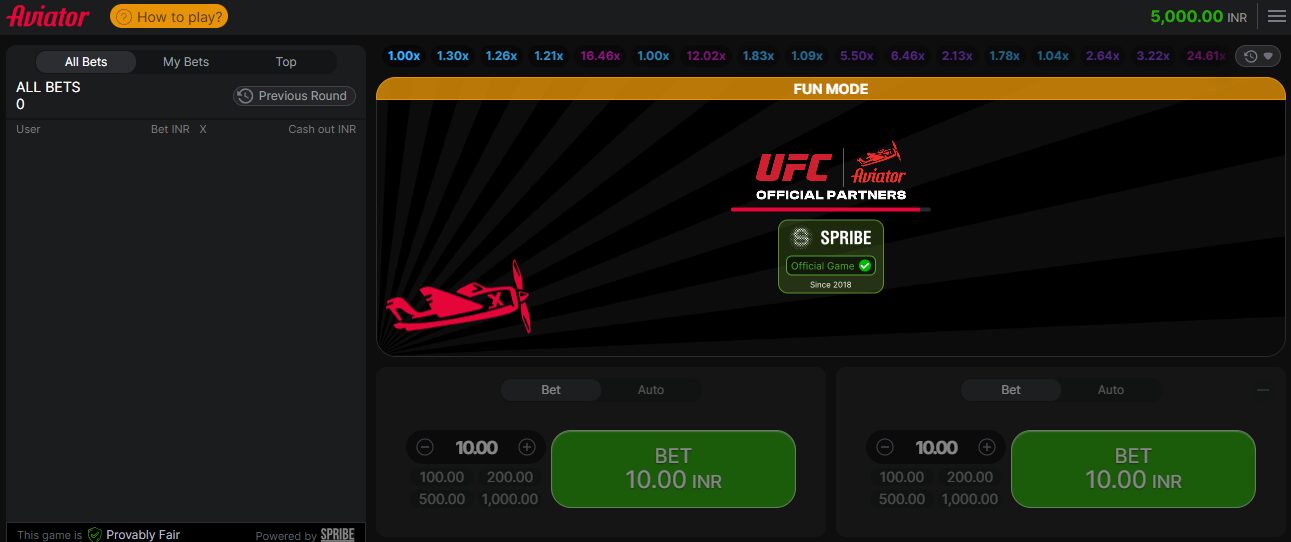Switch to the My Bets tab
The width and height of the screenshot is (1291, 542).
(186, 62)
